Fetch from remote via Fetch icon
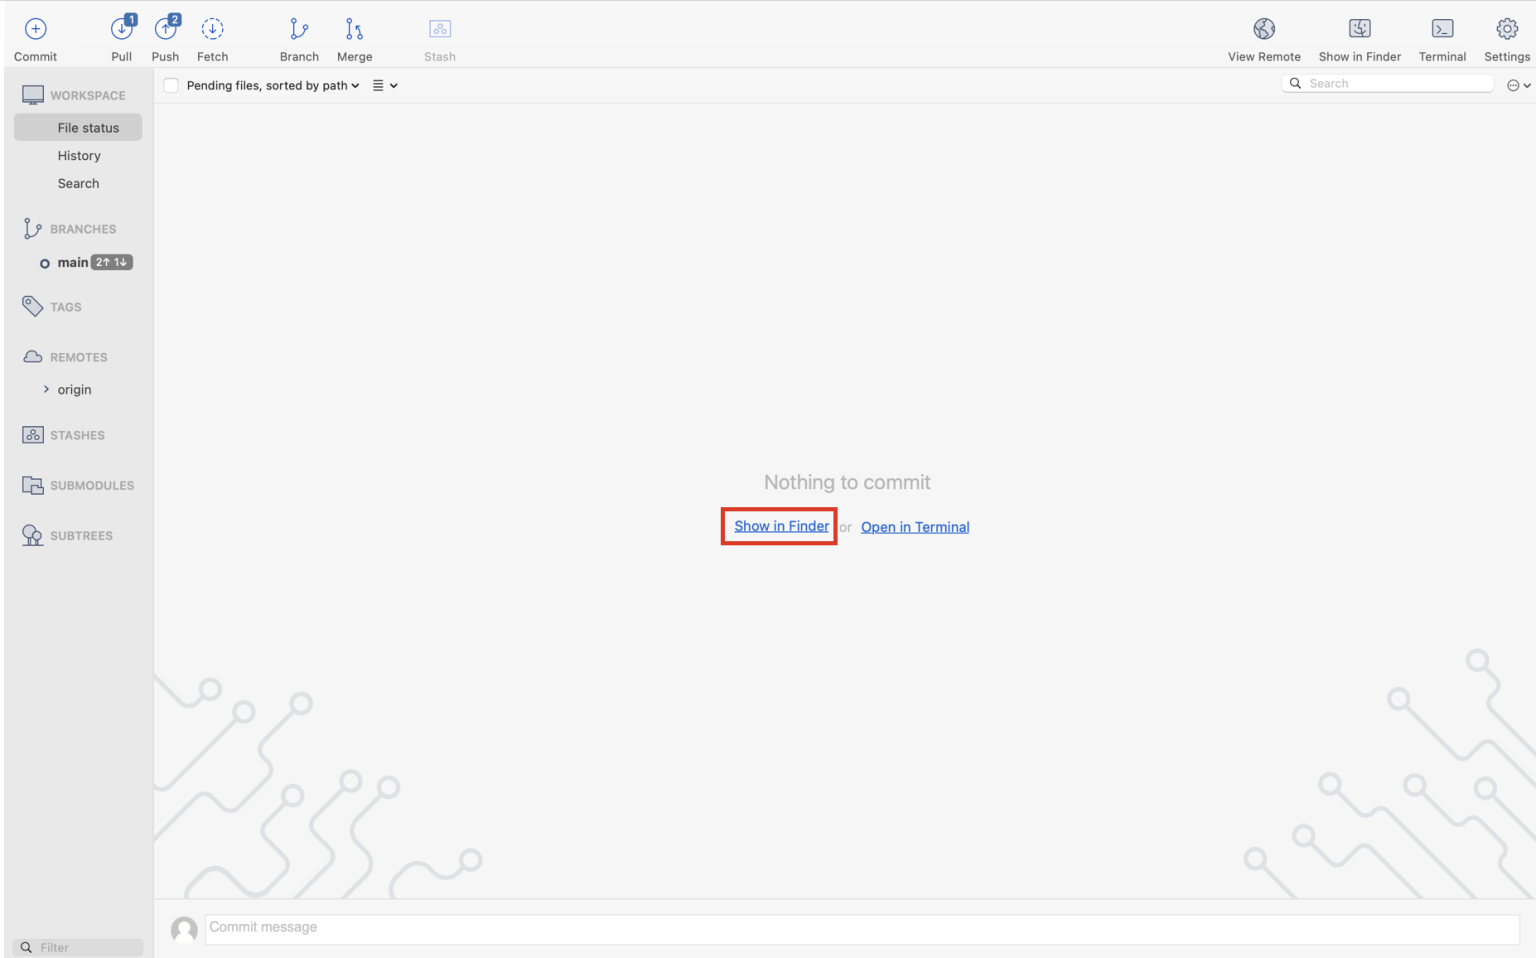1536x958 pixels. click(212, 30)
